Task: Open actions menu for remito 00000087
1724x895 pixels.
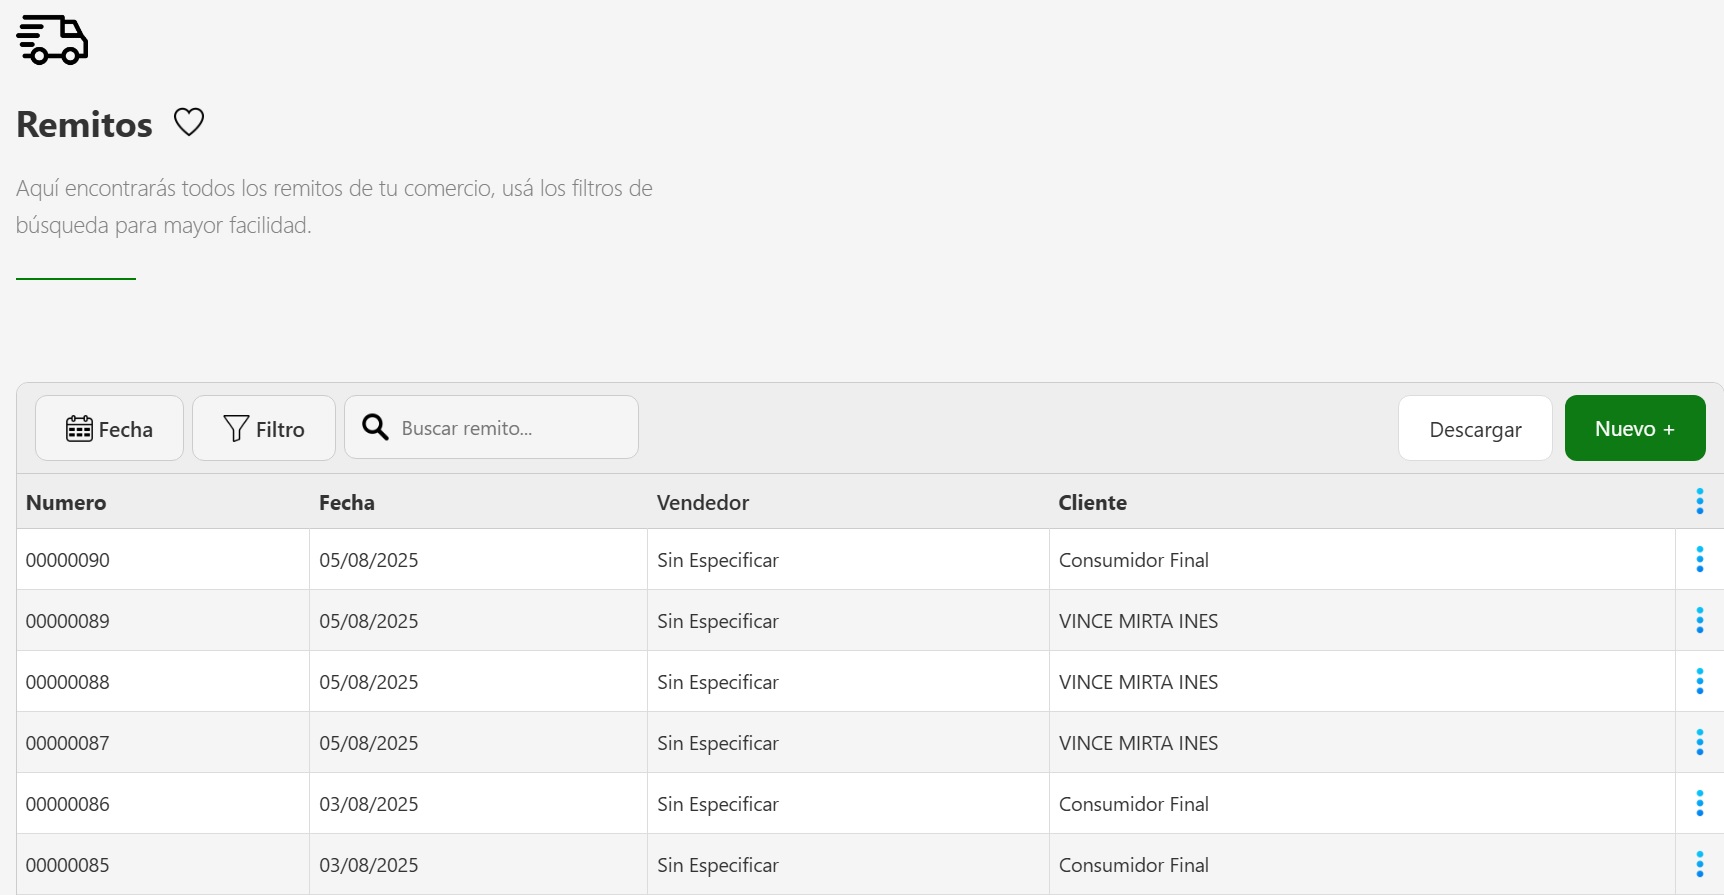Action: tap(1699, 743)
